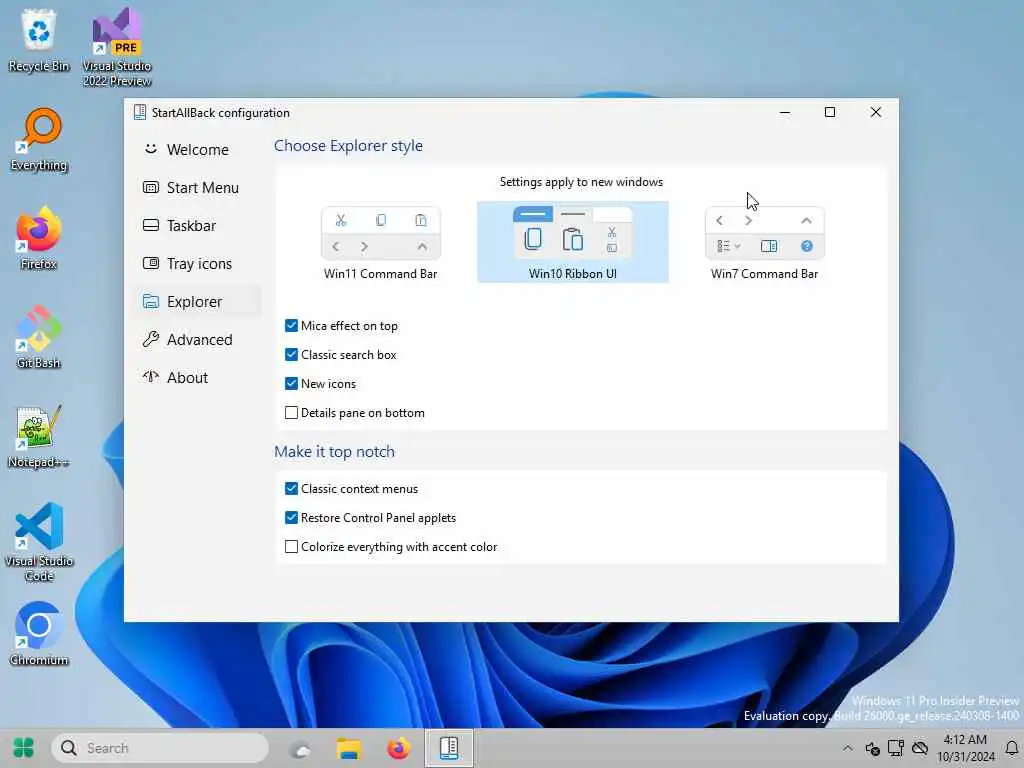
Task: Enable Details pane on bottom
Action: pos(291,413)
